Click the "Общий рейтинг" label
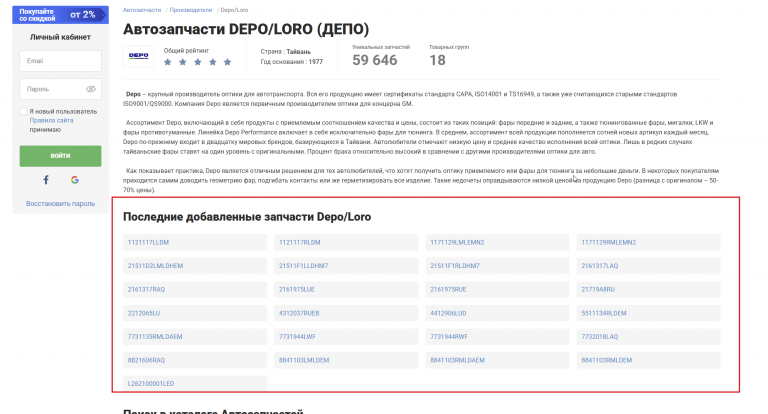This screenshot has width=768, height=414. pyautogui.click(x=186, y=50)
